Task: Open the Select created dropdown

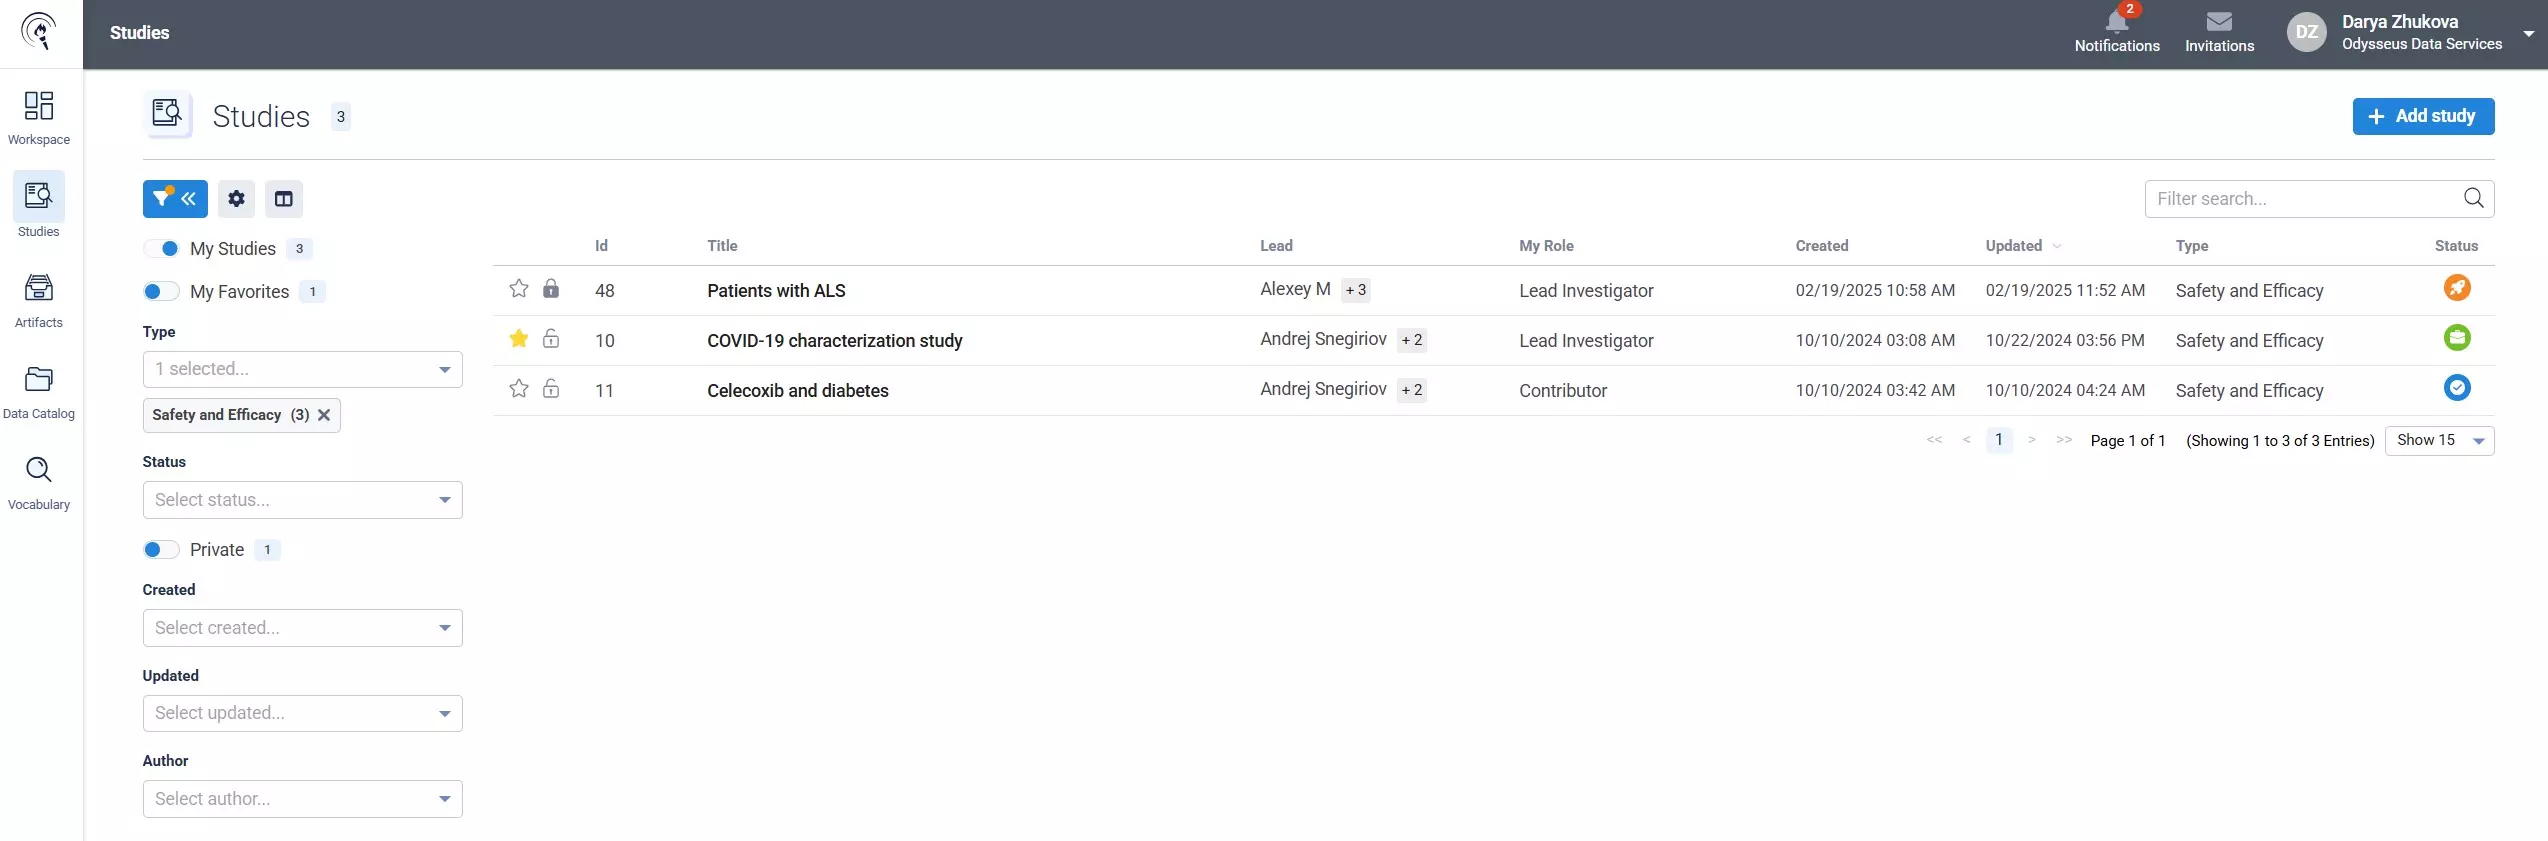Action: (x=303, y=628)
